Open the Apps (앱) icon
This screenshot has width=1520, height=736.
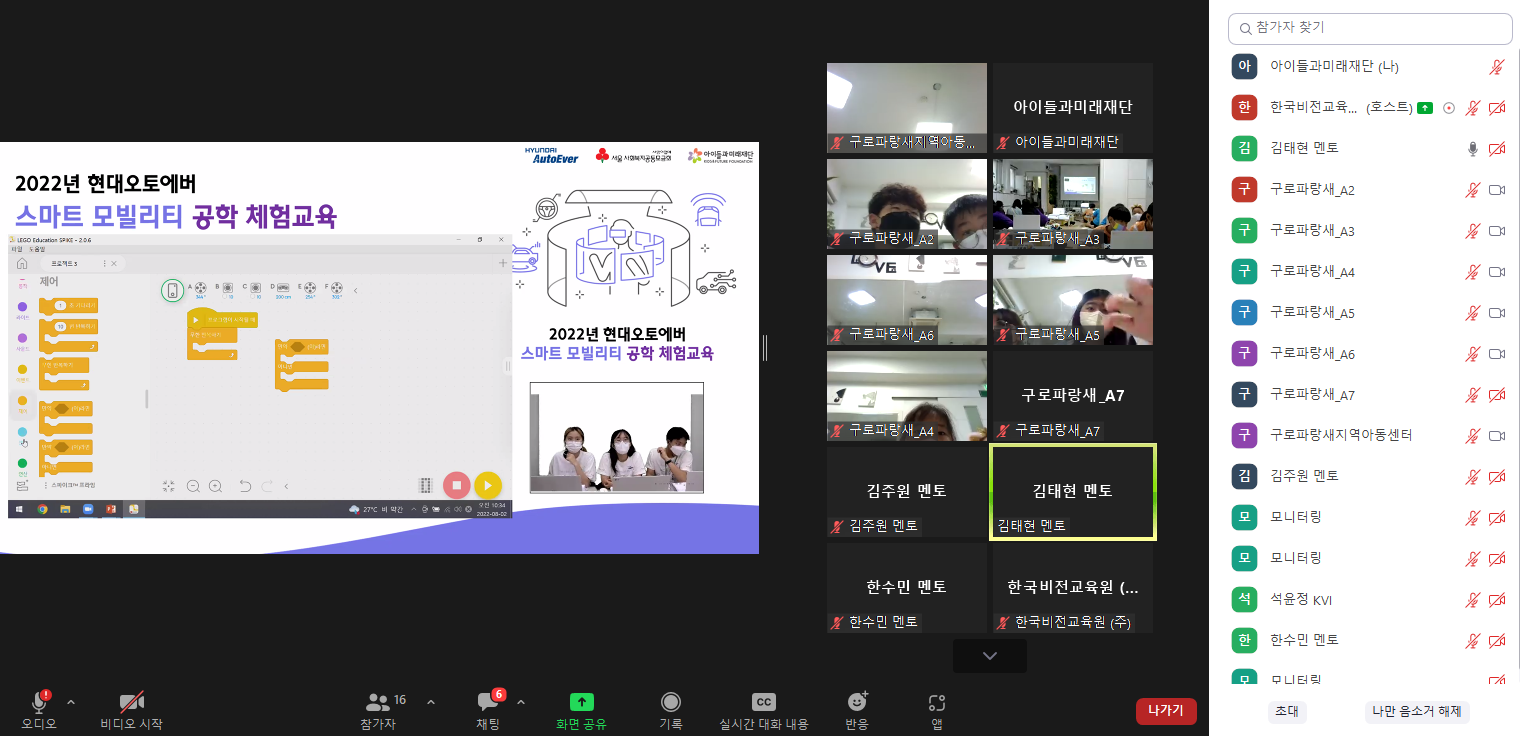(936, 702)
